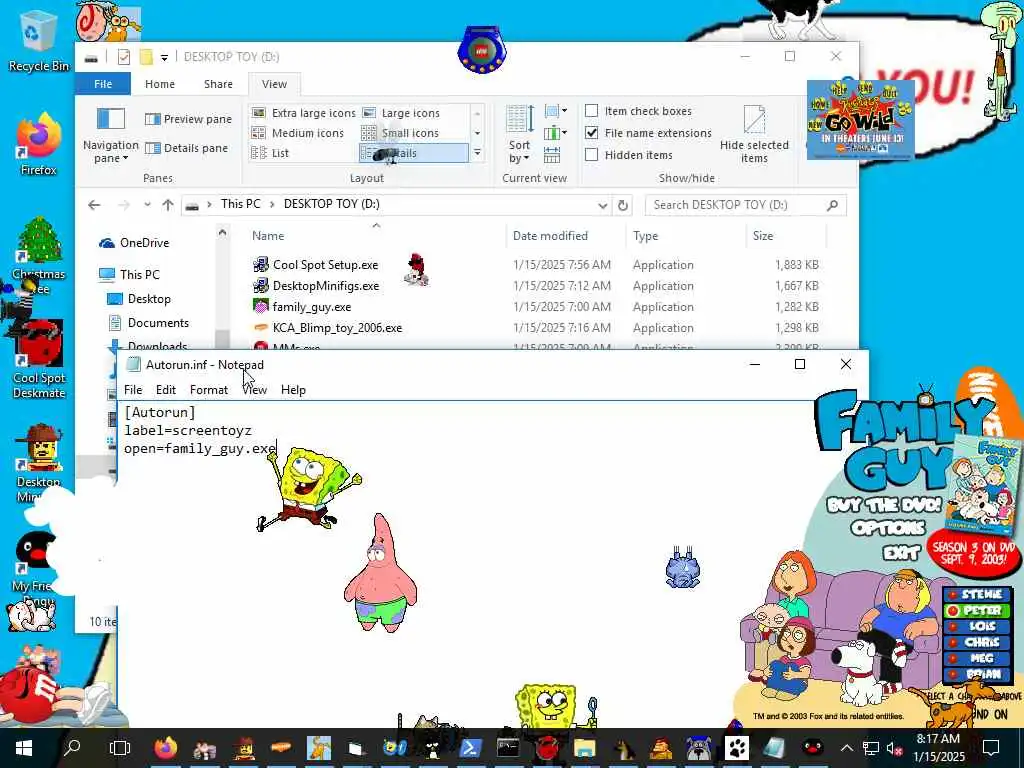1024x768 pixels.
Task: Open the Add columns dropdown in Current view
Action: click(x=556, y=133)
